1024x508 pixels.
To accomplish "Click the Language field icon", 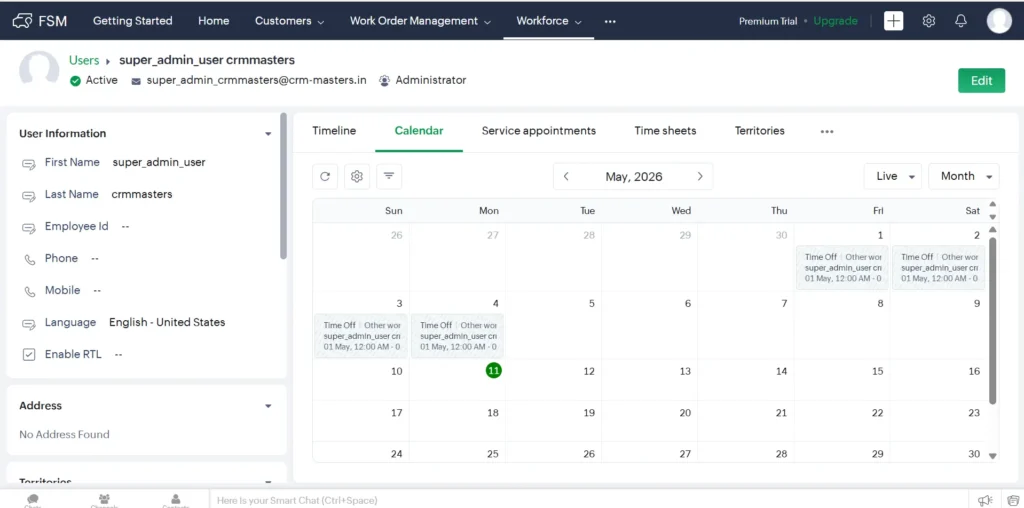I will coord(29,323).
